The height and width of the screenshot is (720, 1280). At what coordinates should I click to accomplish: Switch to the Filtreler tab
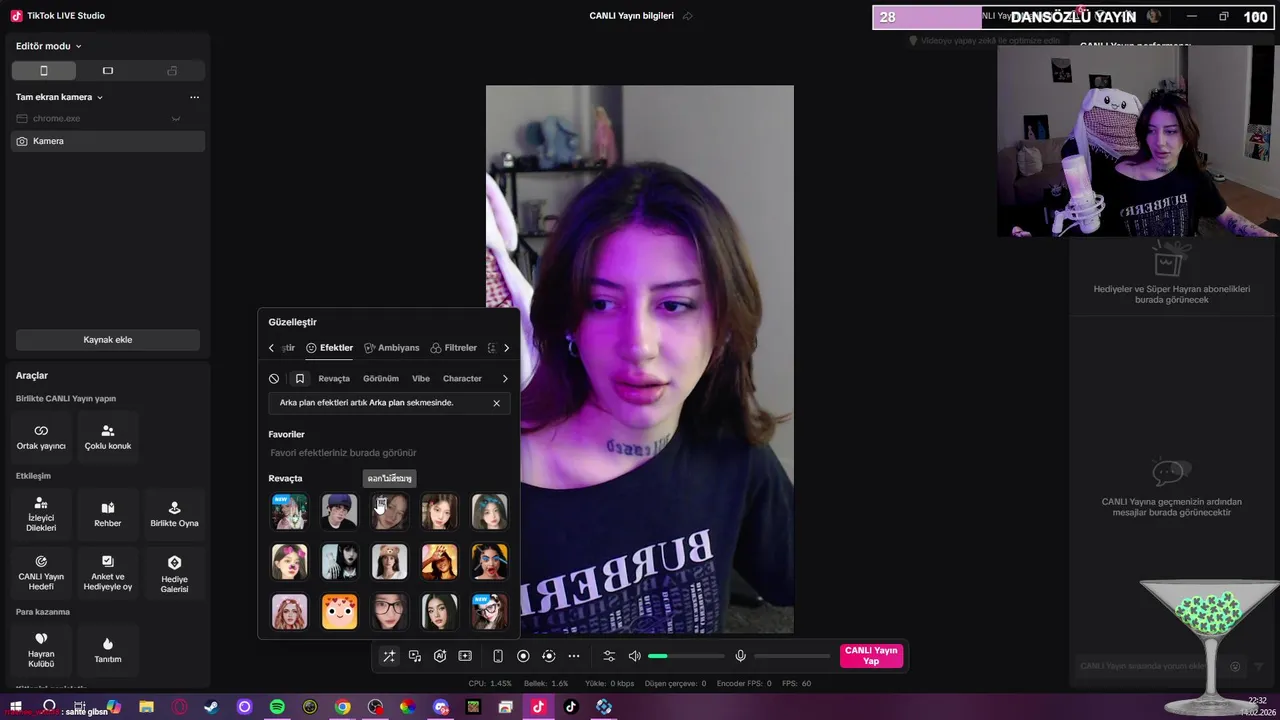pyautogui.click(x=454, y=348)
